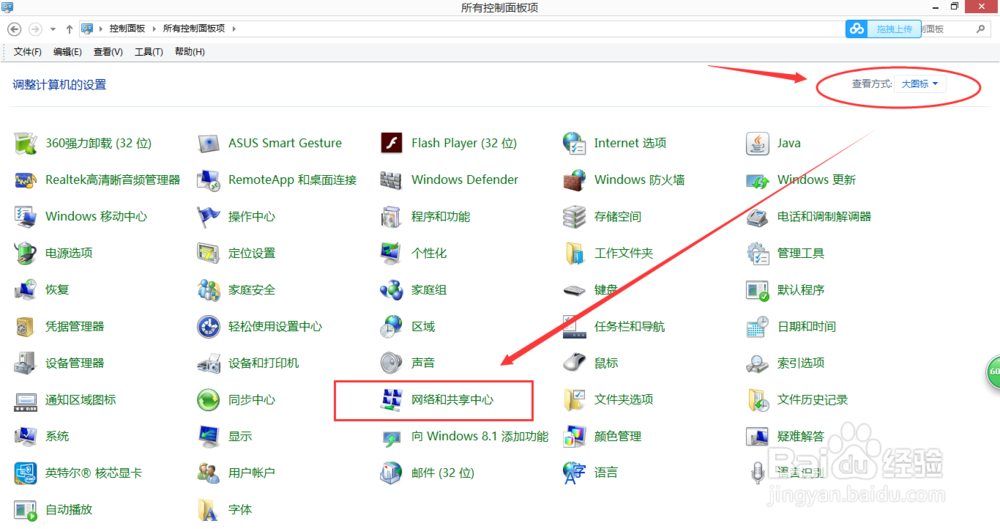Open the 电源选项 battery icon
Image resolution: width=1000 pixels, height=529 pixels.
click(26, 253)
